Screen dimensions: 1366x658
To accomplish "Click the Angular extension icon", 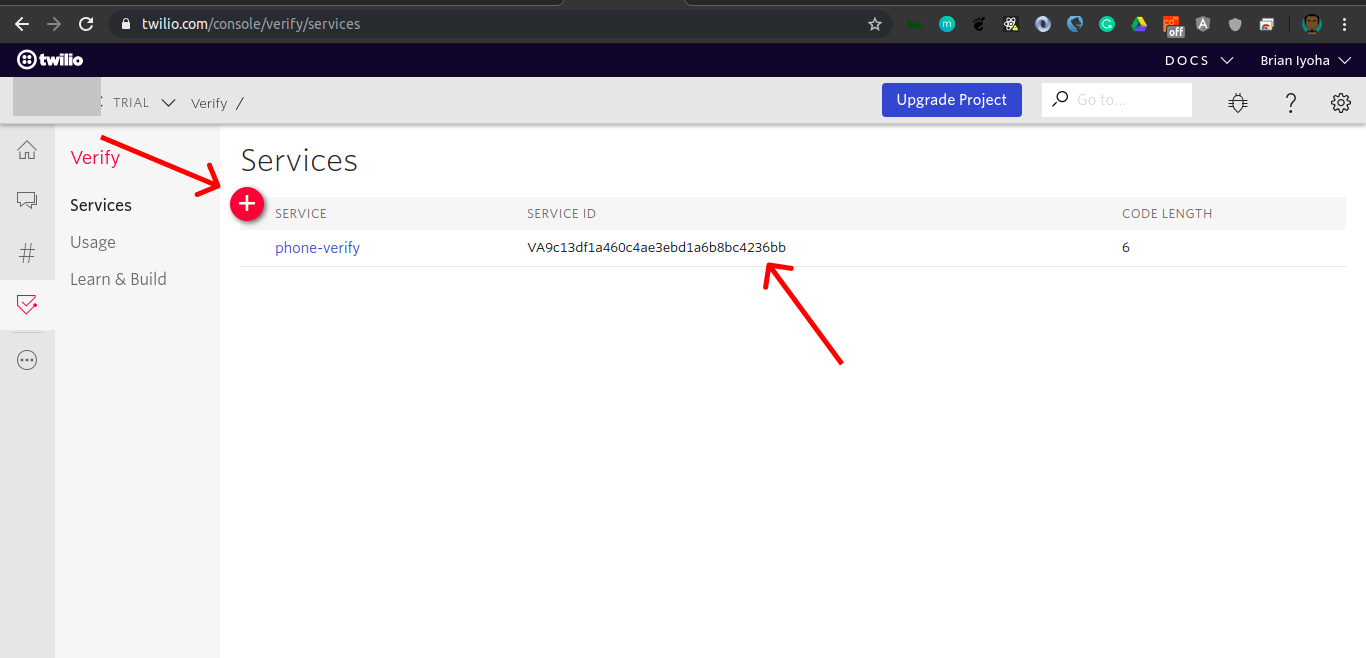I will point(1203,24).
